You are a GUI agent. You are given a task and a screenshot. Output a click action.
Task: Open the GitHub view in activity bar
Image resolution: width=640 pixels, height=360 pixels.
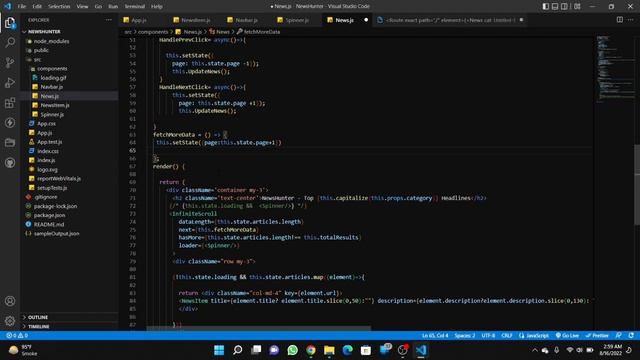pyautogui.click(x=10, y=162)
